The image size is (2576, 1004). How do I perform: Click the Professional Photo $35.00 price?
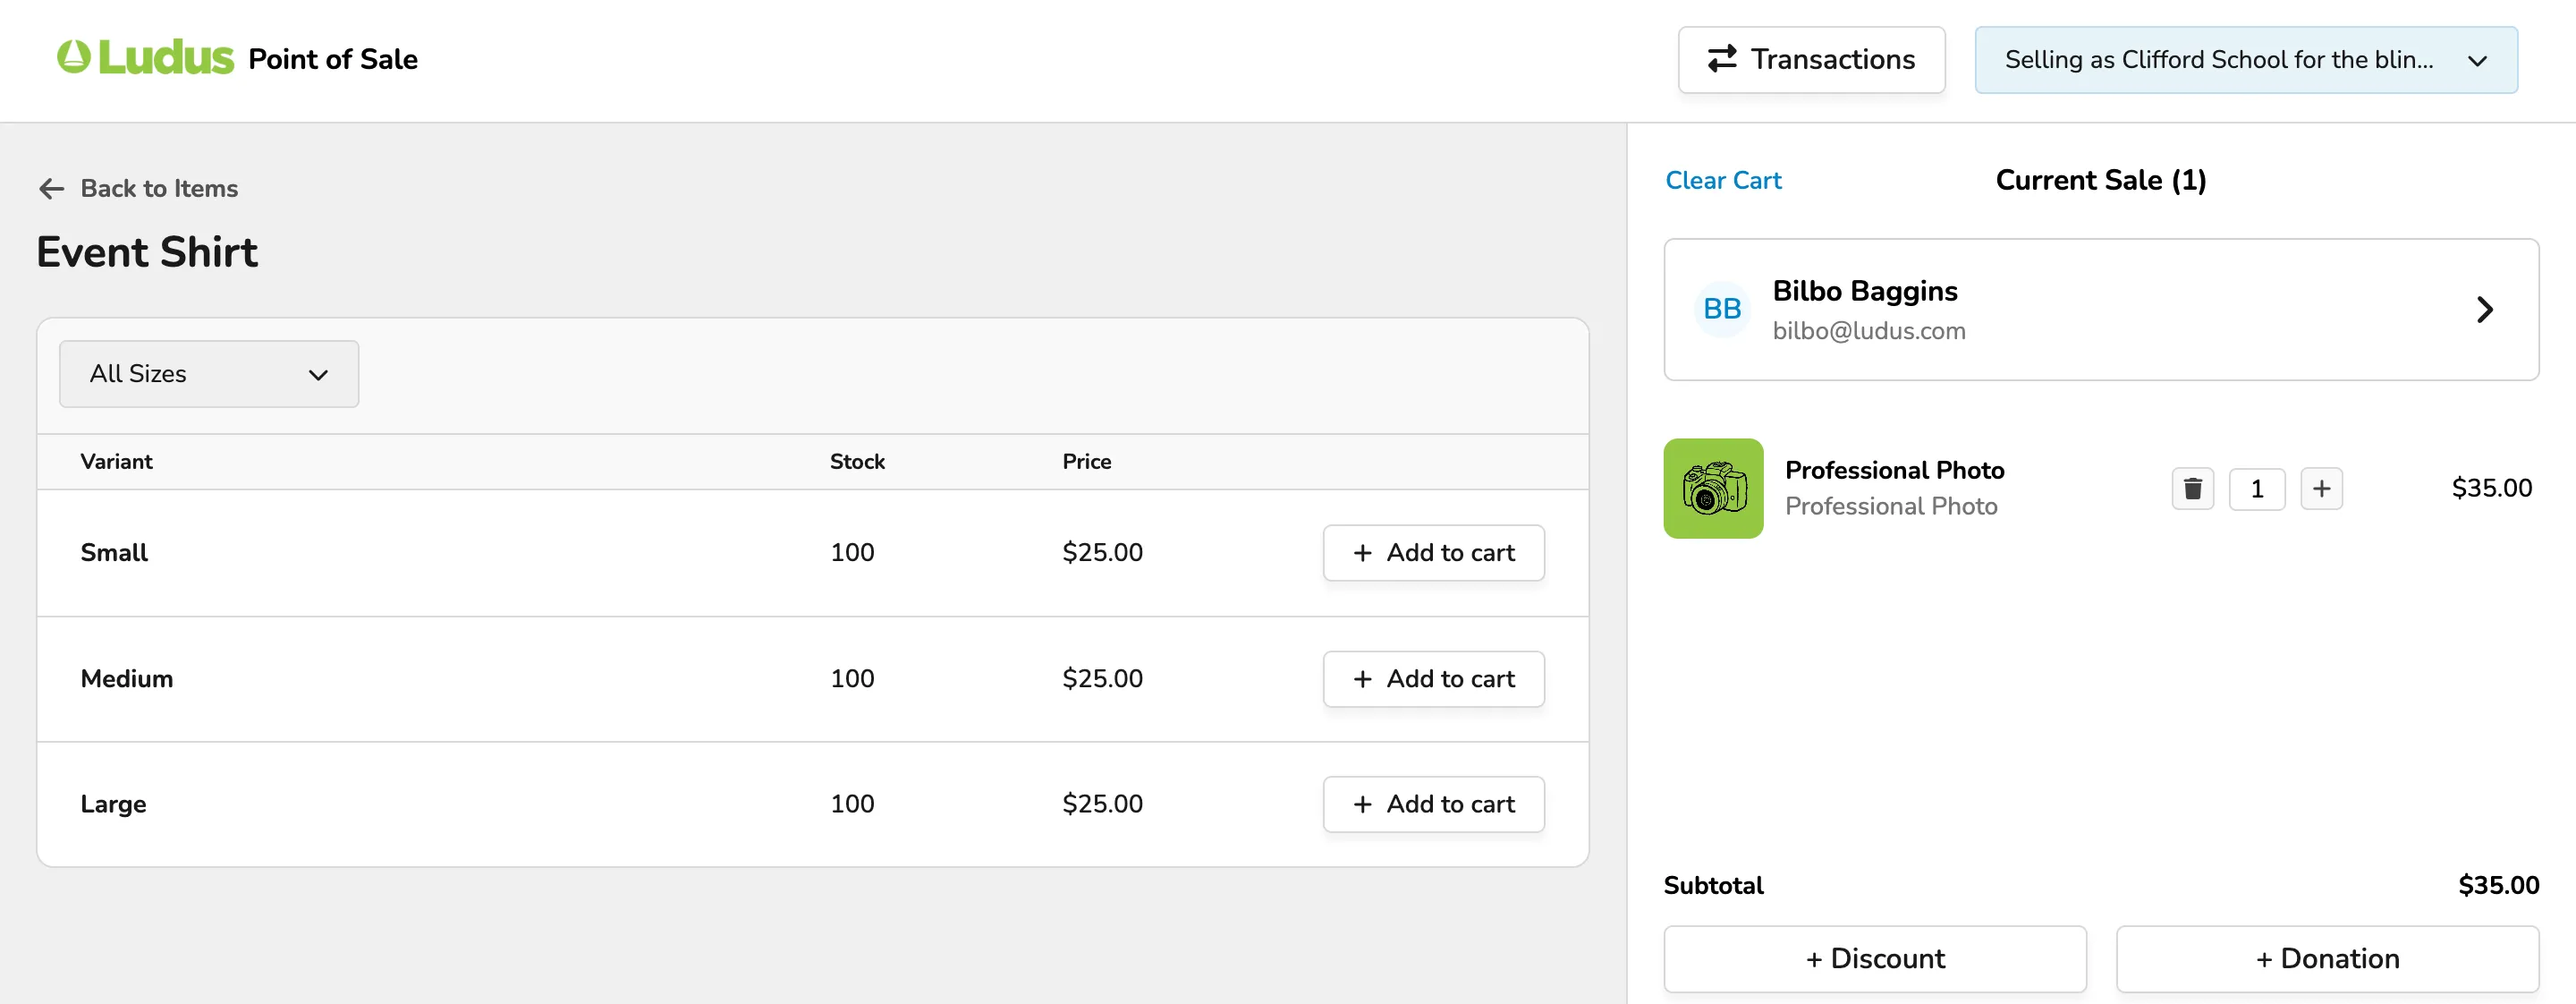(2491, 489)
